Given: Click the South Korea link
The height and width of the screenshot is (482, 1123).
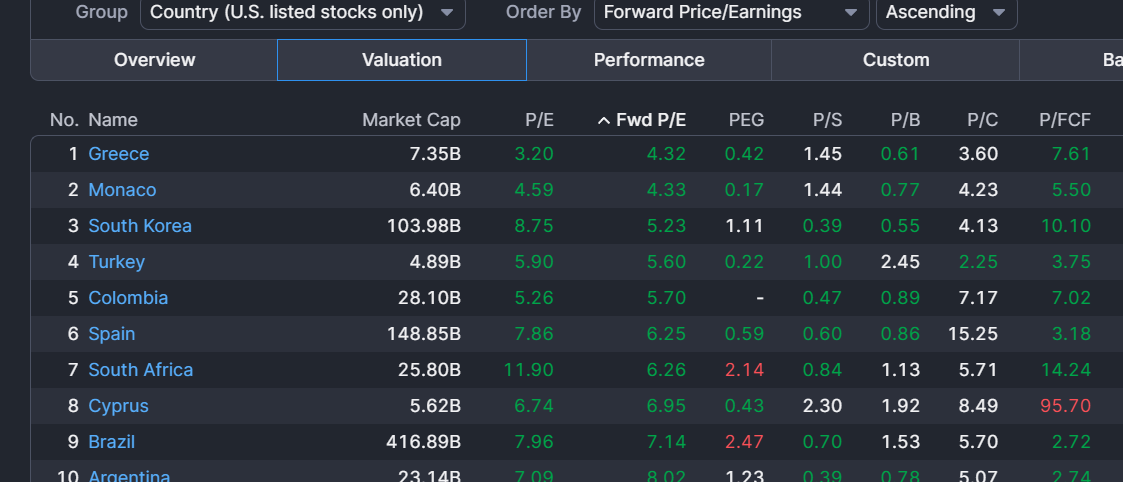Looking at the screenshot, I should [140, 226].
